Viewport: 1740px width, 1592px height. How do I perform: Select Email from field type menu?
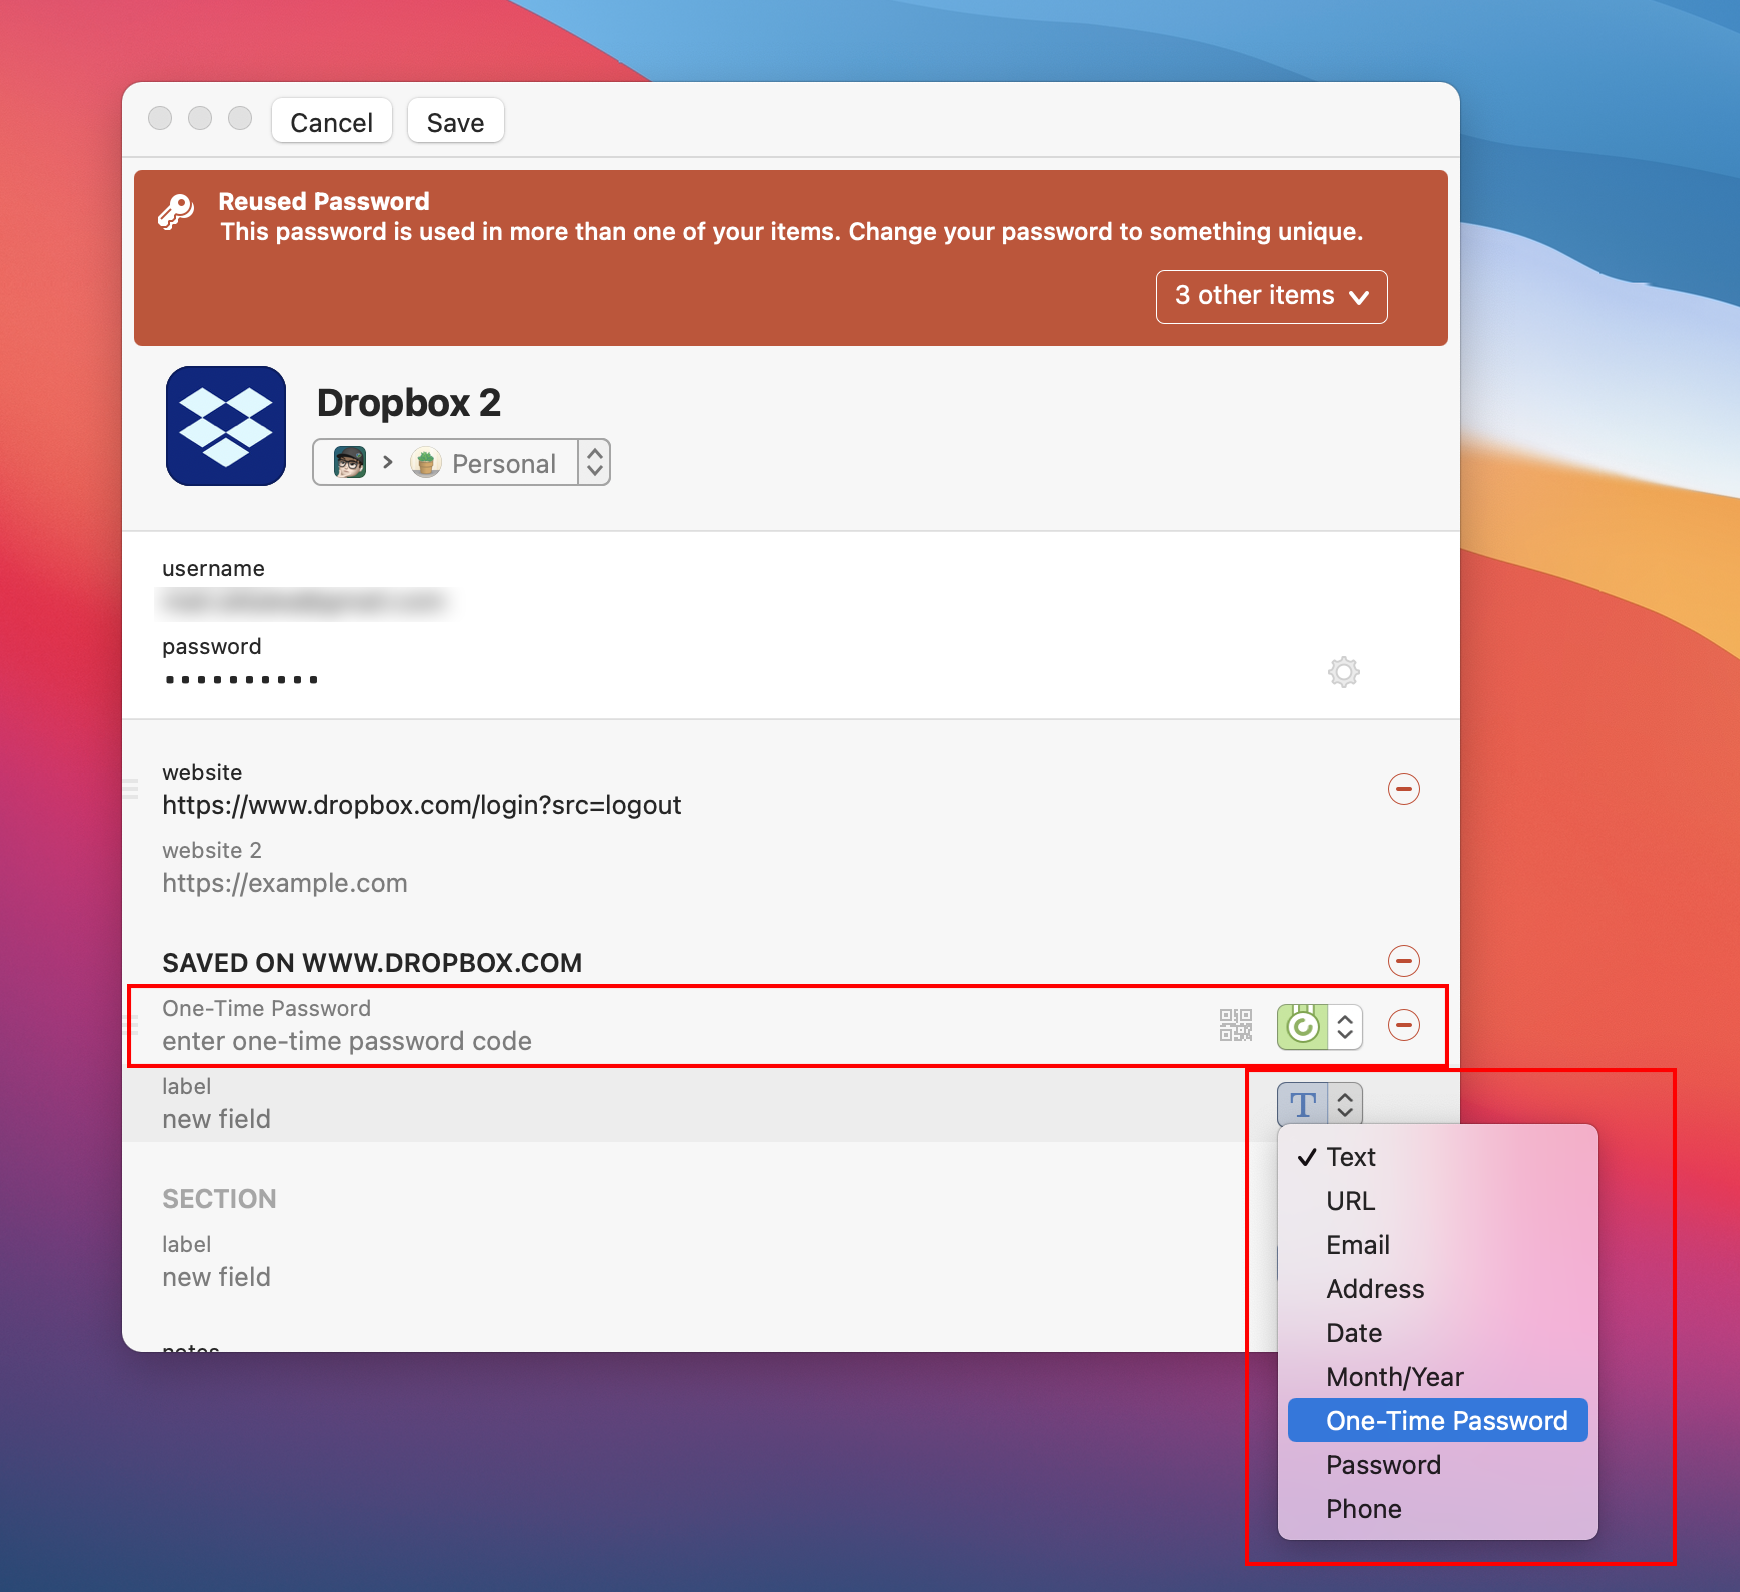click(x=1438, y=1245)
